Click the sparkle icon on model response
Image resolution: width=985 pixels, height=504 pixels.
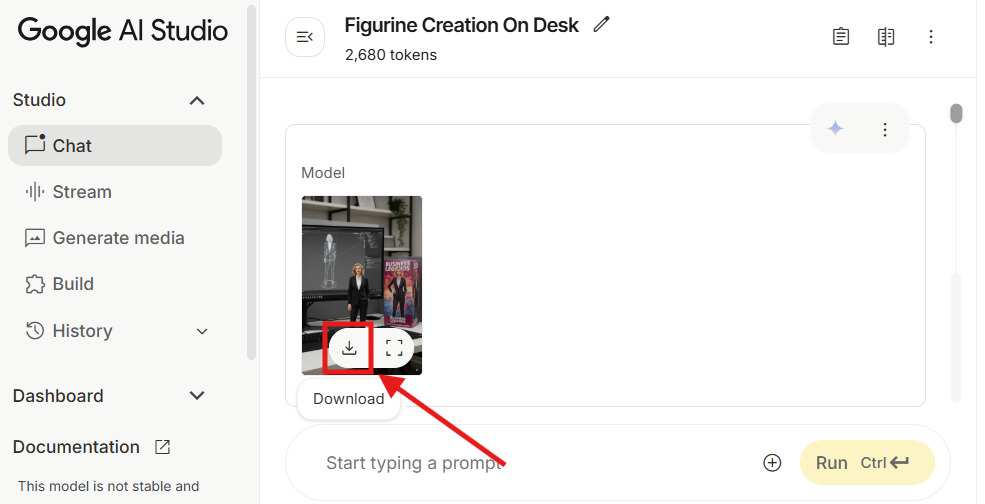(836, 128)
